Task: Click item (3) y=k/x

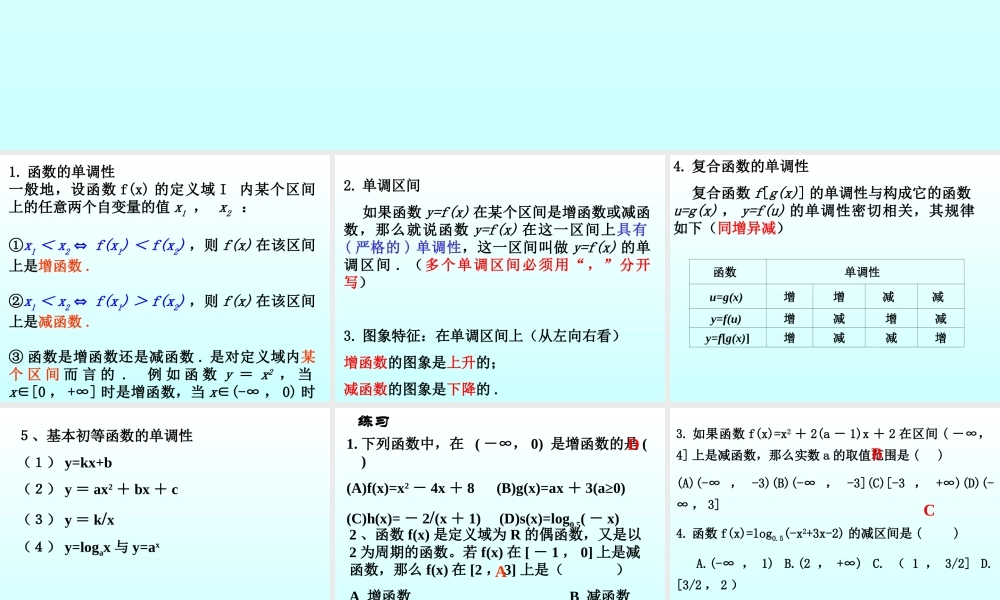Action: point(68,520)
